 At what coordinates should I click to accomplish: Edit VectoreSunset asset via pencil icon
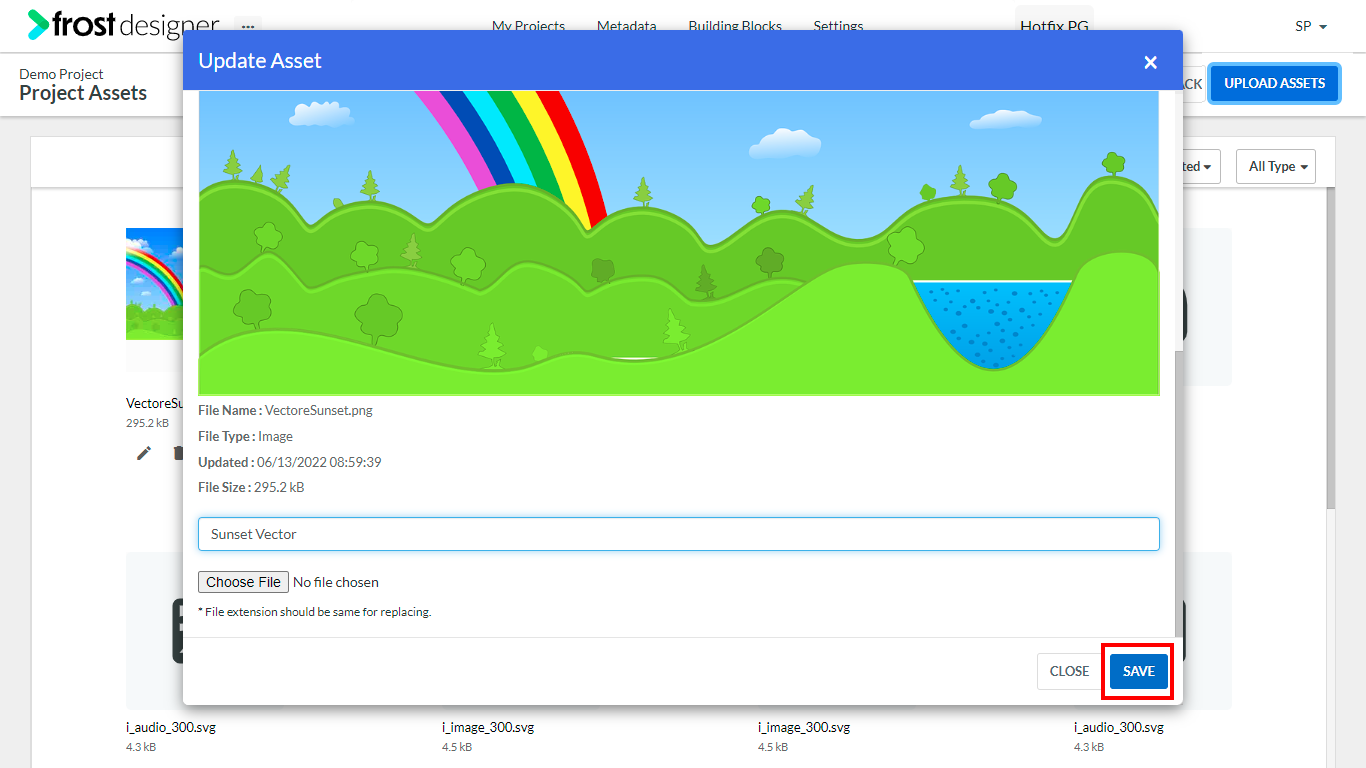(x=144, y=453)
